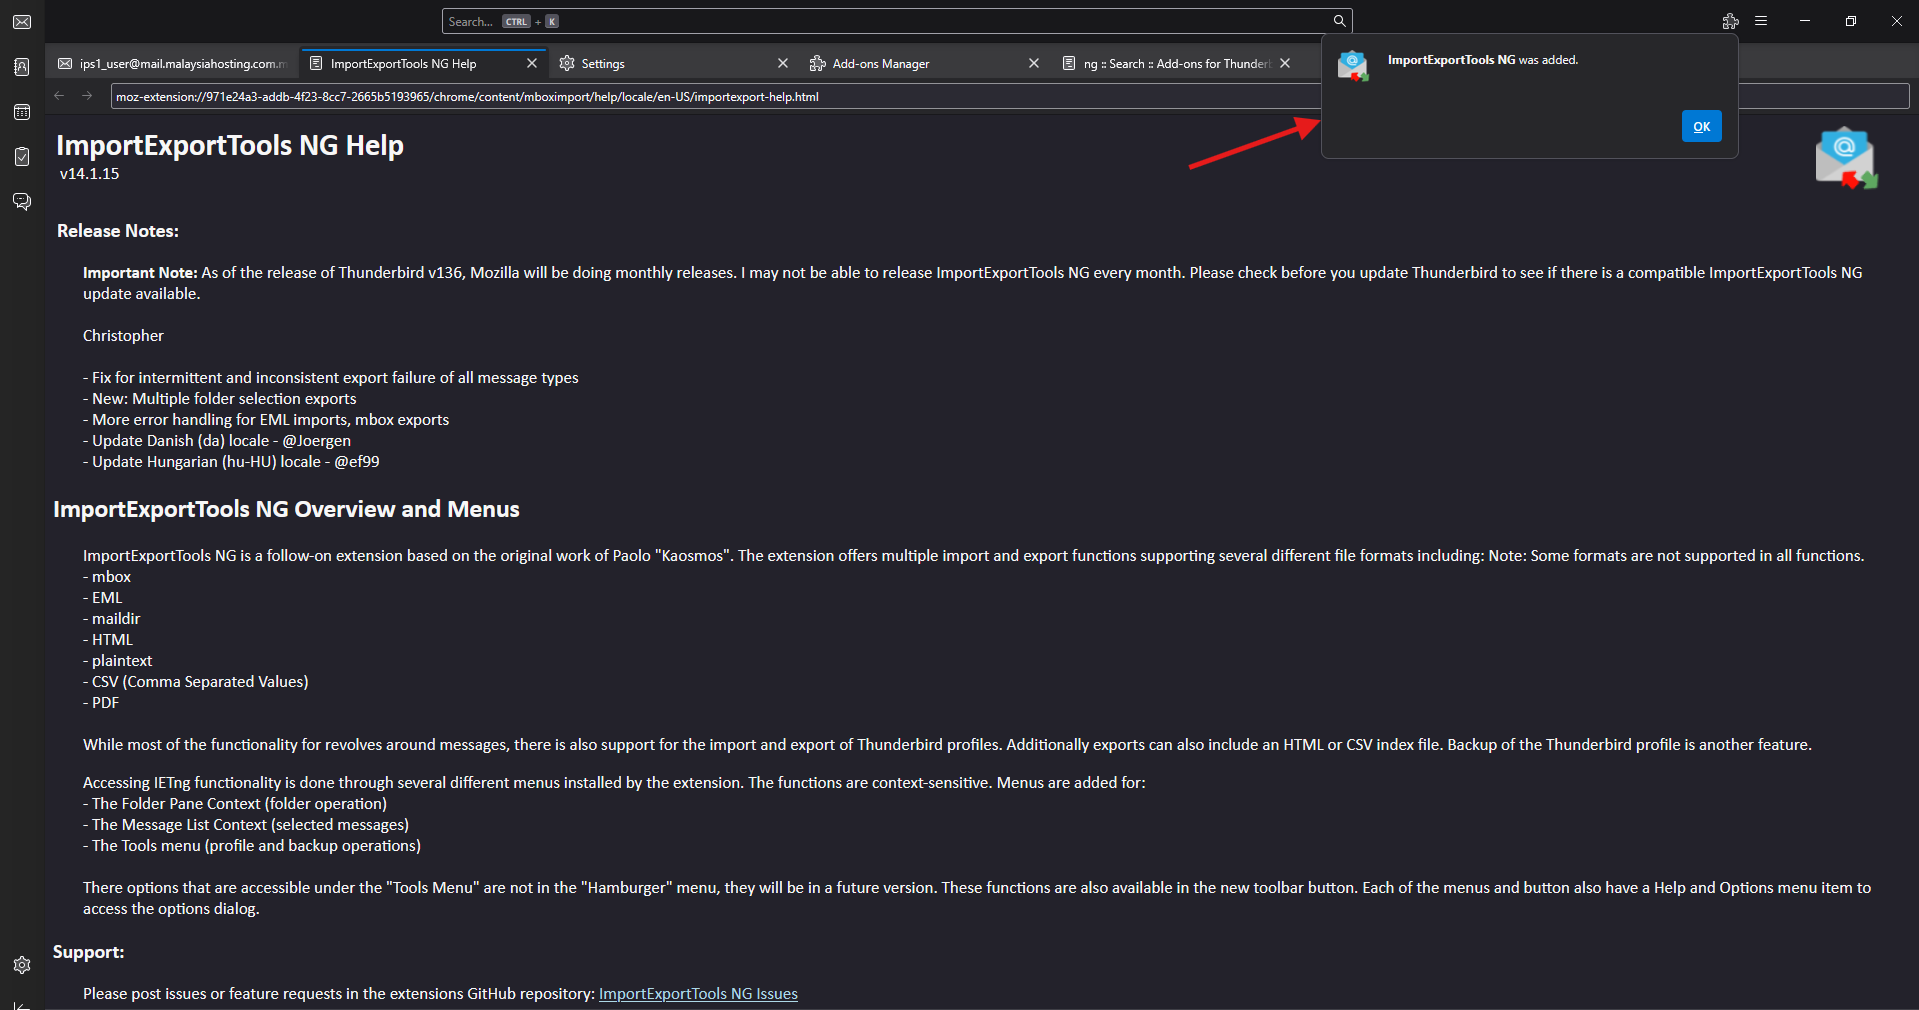Viewport: 1919px width, 1010px height.
Task: Click the search magnifier icon
Action: tap(1339, 21)
